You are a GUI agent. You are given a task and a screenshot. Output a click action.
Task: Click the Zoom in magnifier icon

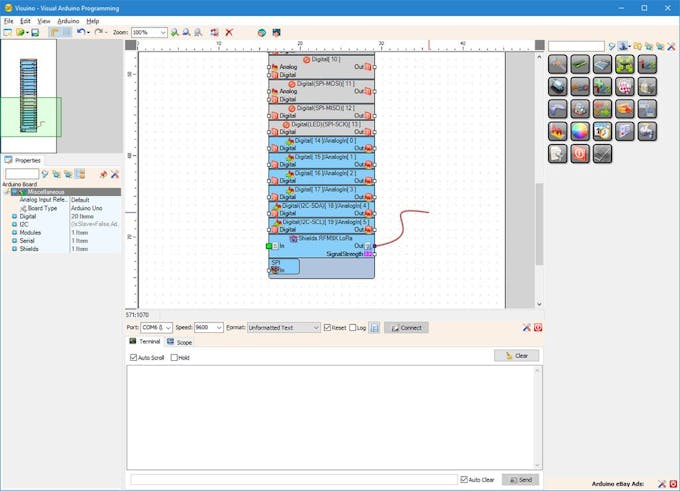tap(174, 33)
